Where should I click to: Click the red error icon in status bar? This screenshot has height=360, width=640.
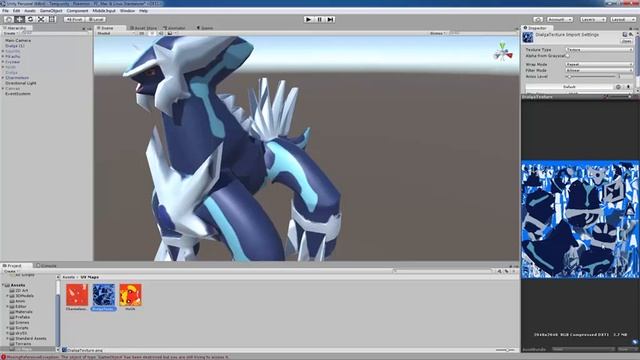[x=3, y=357]
